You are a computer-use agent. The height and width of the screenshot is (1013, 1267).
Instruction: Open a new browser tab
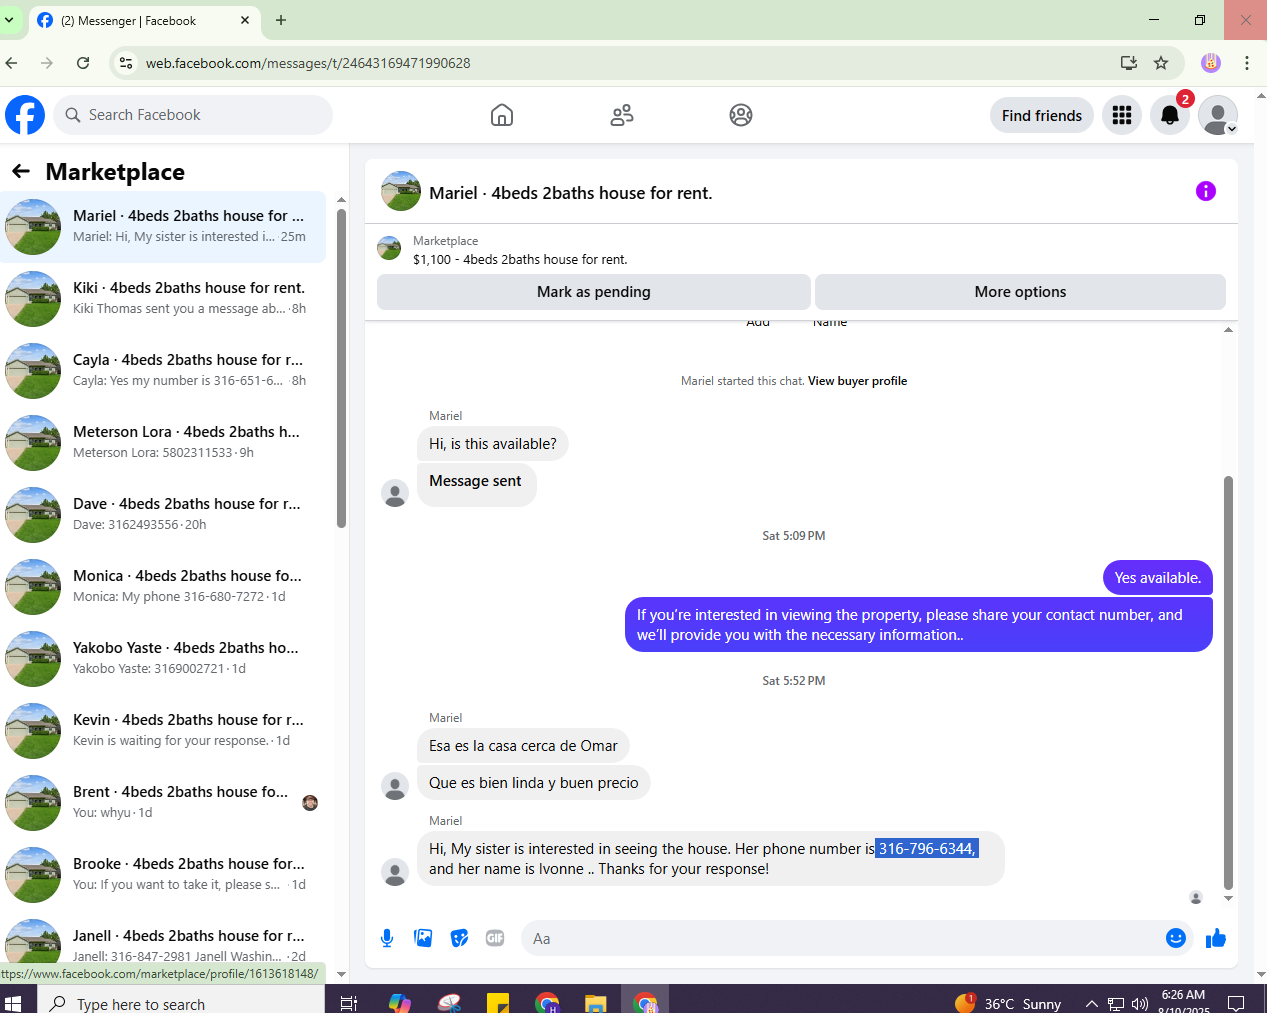[281, 20]
